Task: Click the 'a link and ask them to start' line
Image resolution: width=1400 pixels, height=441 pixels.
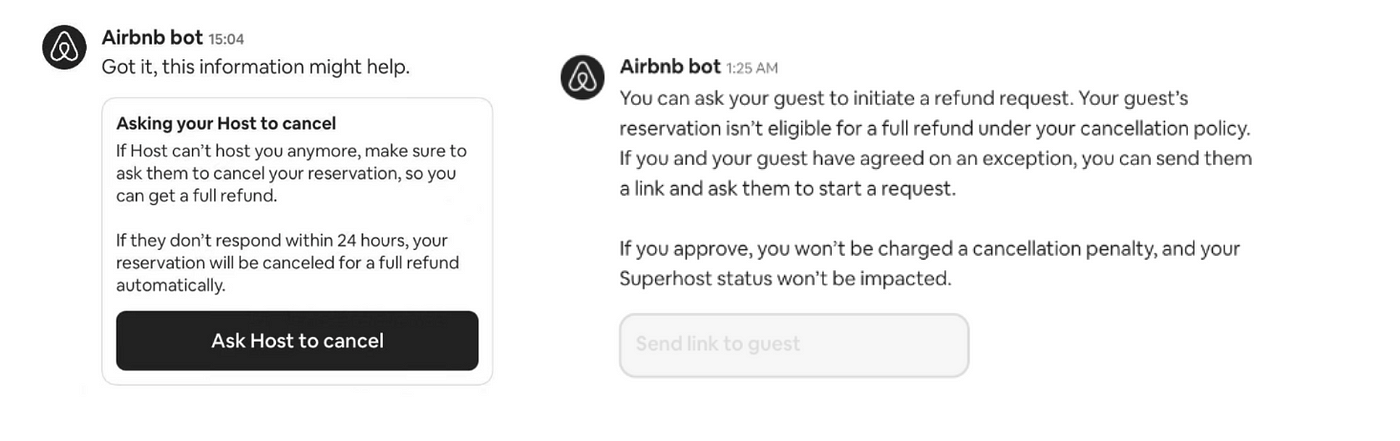Action: pyautogui.click(x=788, y=189)
